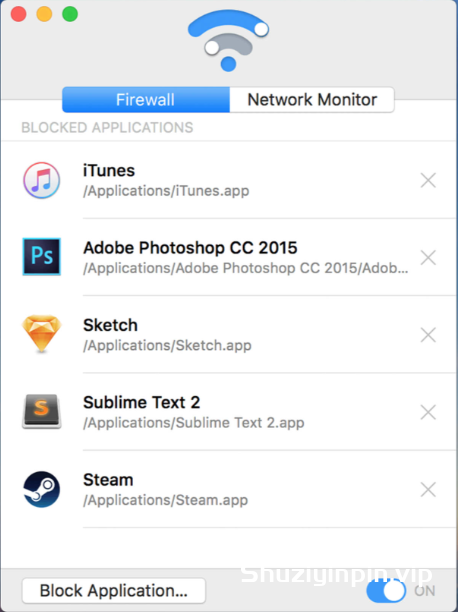Remove Sublime Text 2 from blocked list
458x612 pixels.
428,412
